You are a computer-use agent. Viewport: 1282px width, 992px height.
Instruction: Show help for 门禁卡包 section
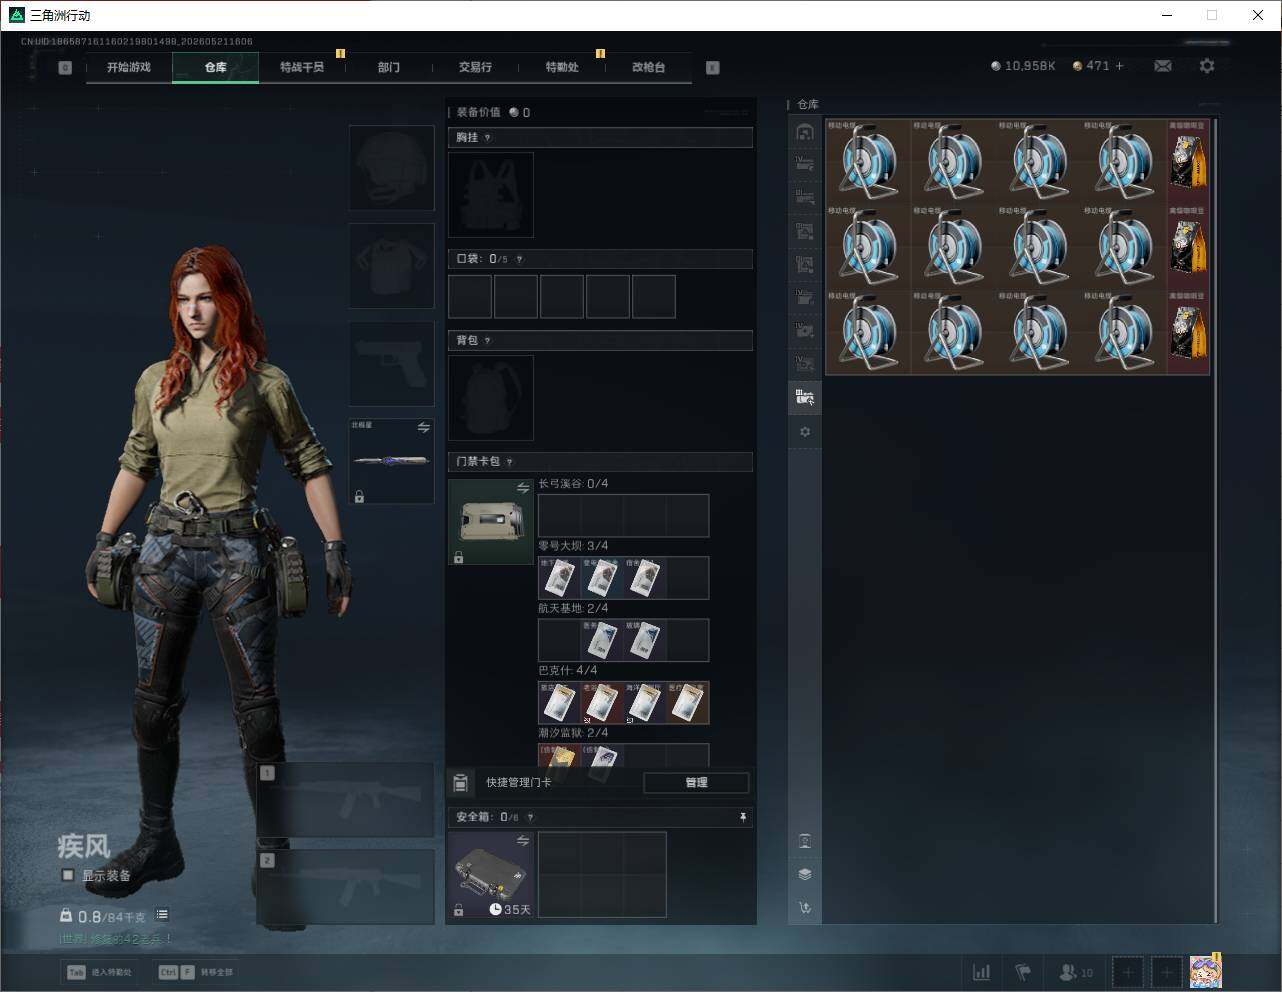(x=510, y=462)
